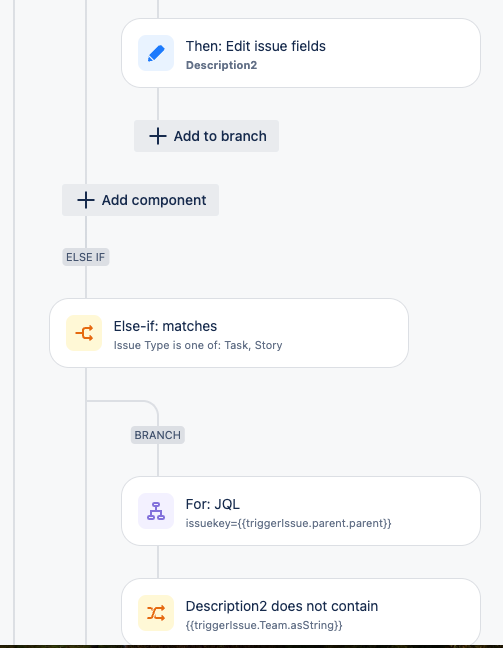Click the issuekey triggerIssue.parent.parent JQL text

[x=288, y=523]
